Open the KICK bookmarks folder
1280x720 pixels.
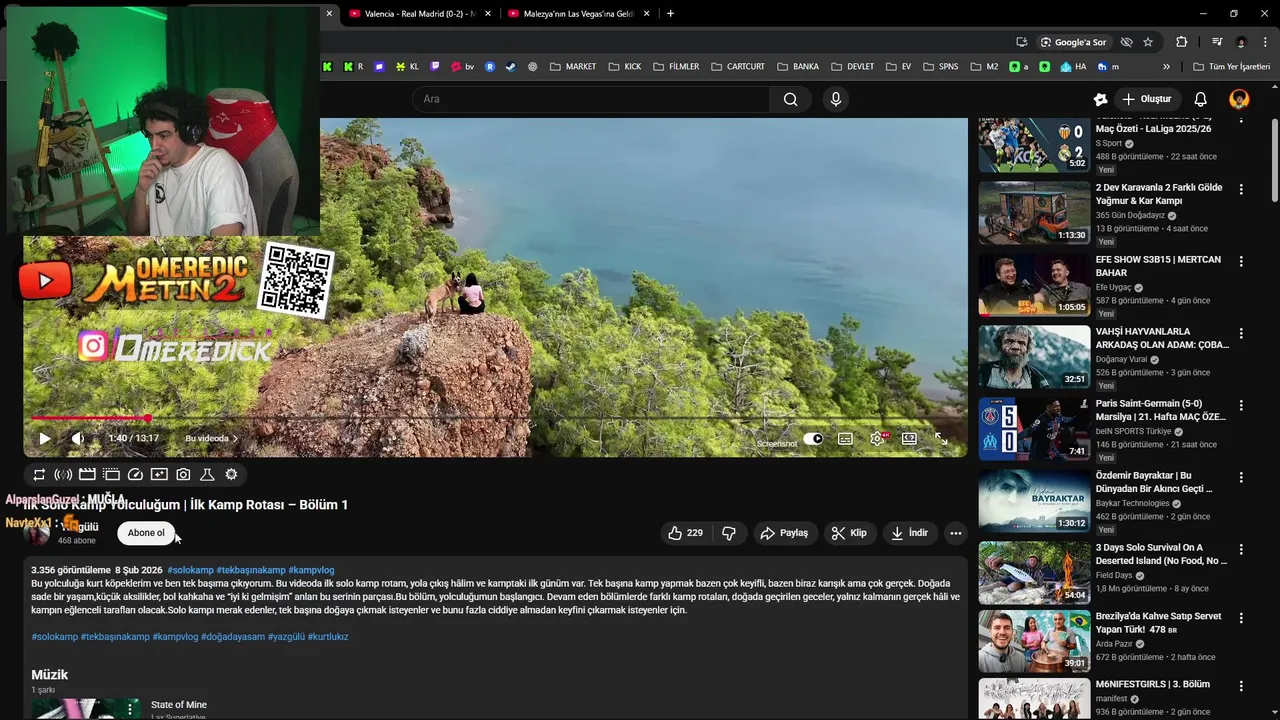click(624, 67)
